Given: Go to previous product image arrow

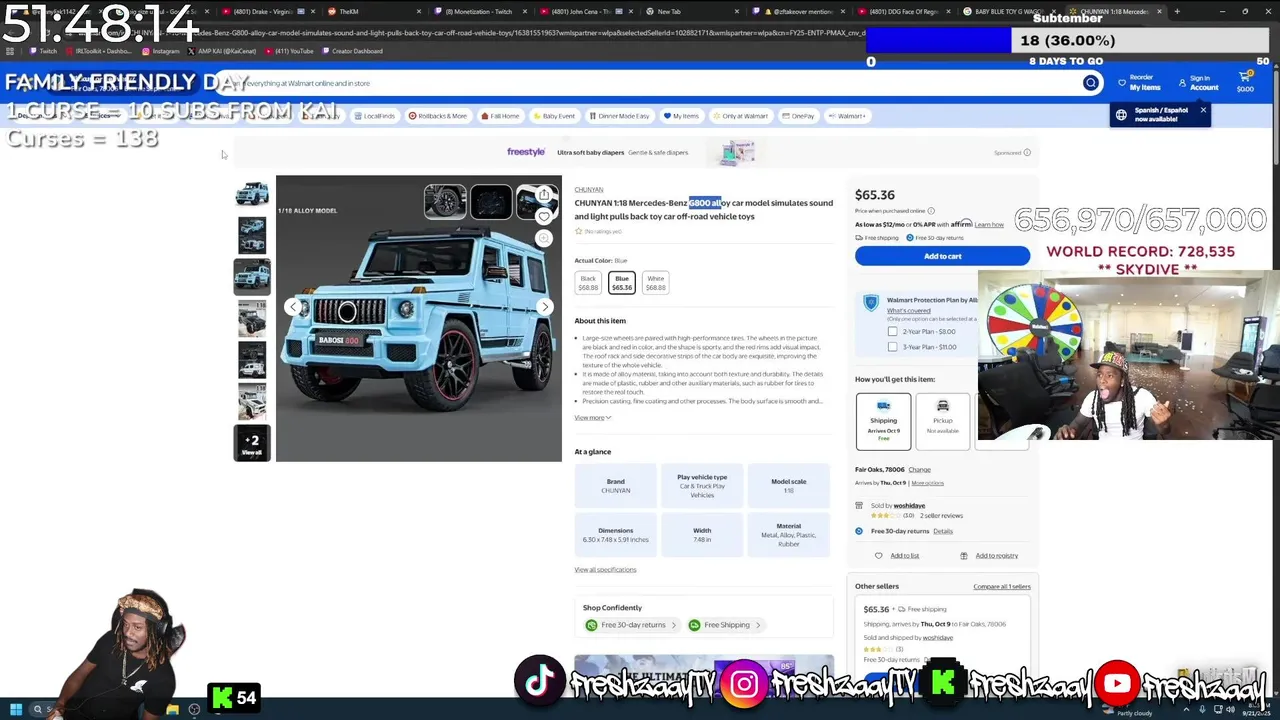Looking at the screenshot, I should (293, 307).
